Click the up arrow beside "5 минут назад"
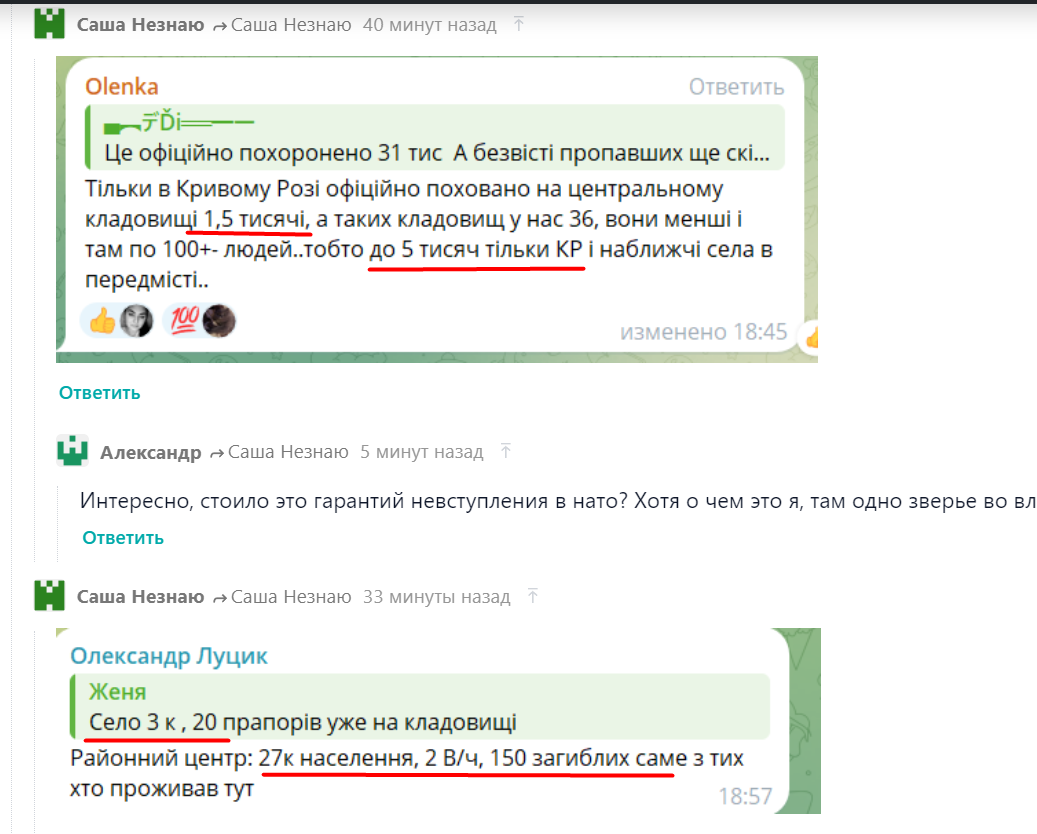The image size is (1037, 834). [505, 452]
